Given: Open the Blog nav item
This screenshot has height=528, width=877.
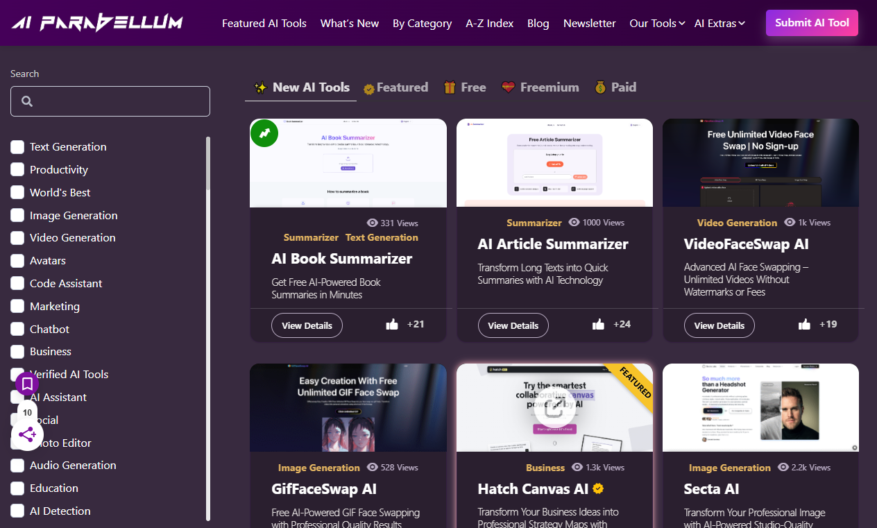Looking at the screenshot, I should 538,23.
